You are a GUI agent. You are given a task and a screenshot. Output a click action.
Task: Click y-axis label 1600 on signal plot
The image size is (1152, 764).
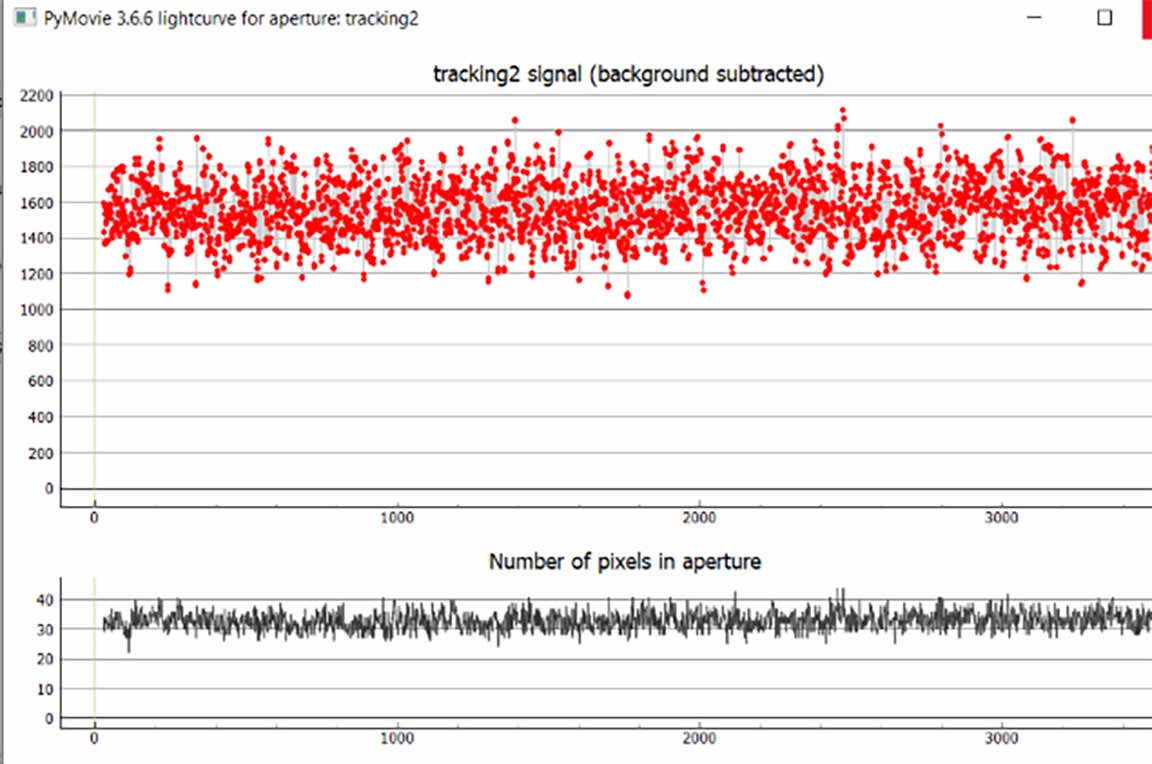pyautogui.click(x=37, y=203)
